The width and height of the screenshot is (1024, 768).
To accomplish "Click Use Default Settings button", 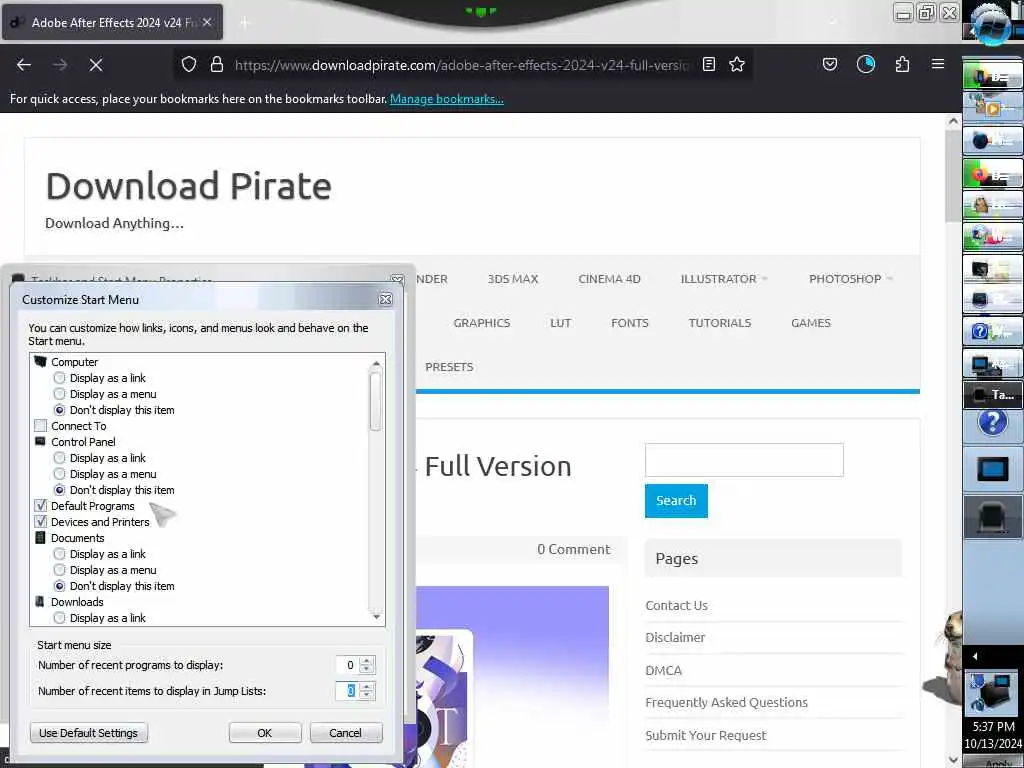I will [x=89, y=733].
